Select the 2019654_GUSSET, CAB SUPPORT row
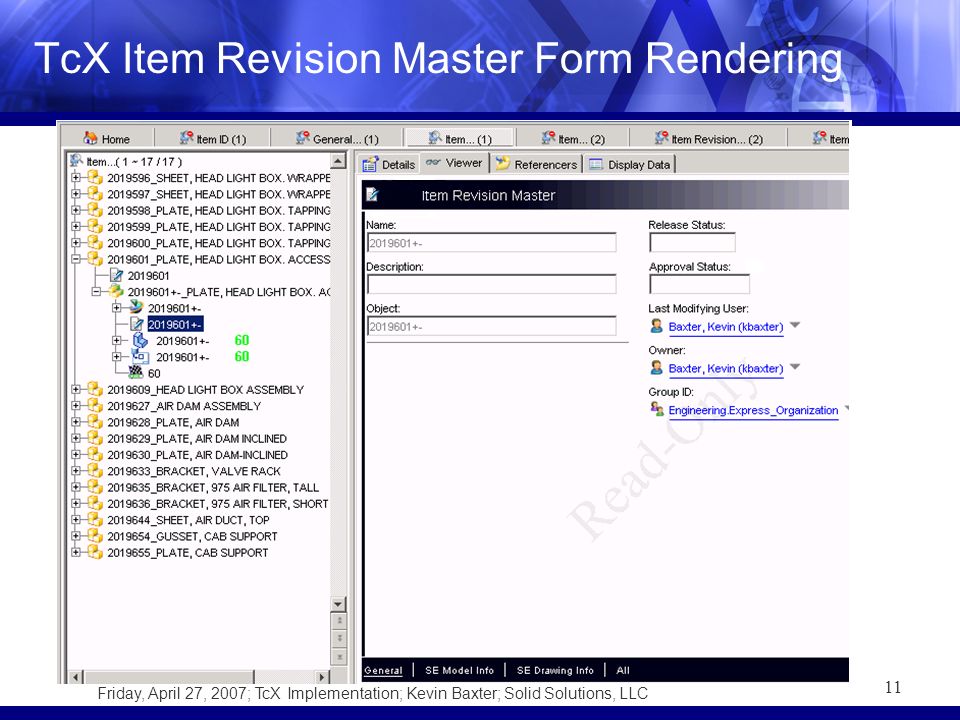Screen dimensions: 960x720 pos(192,536)
